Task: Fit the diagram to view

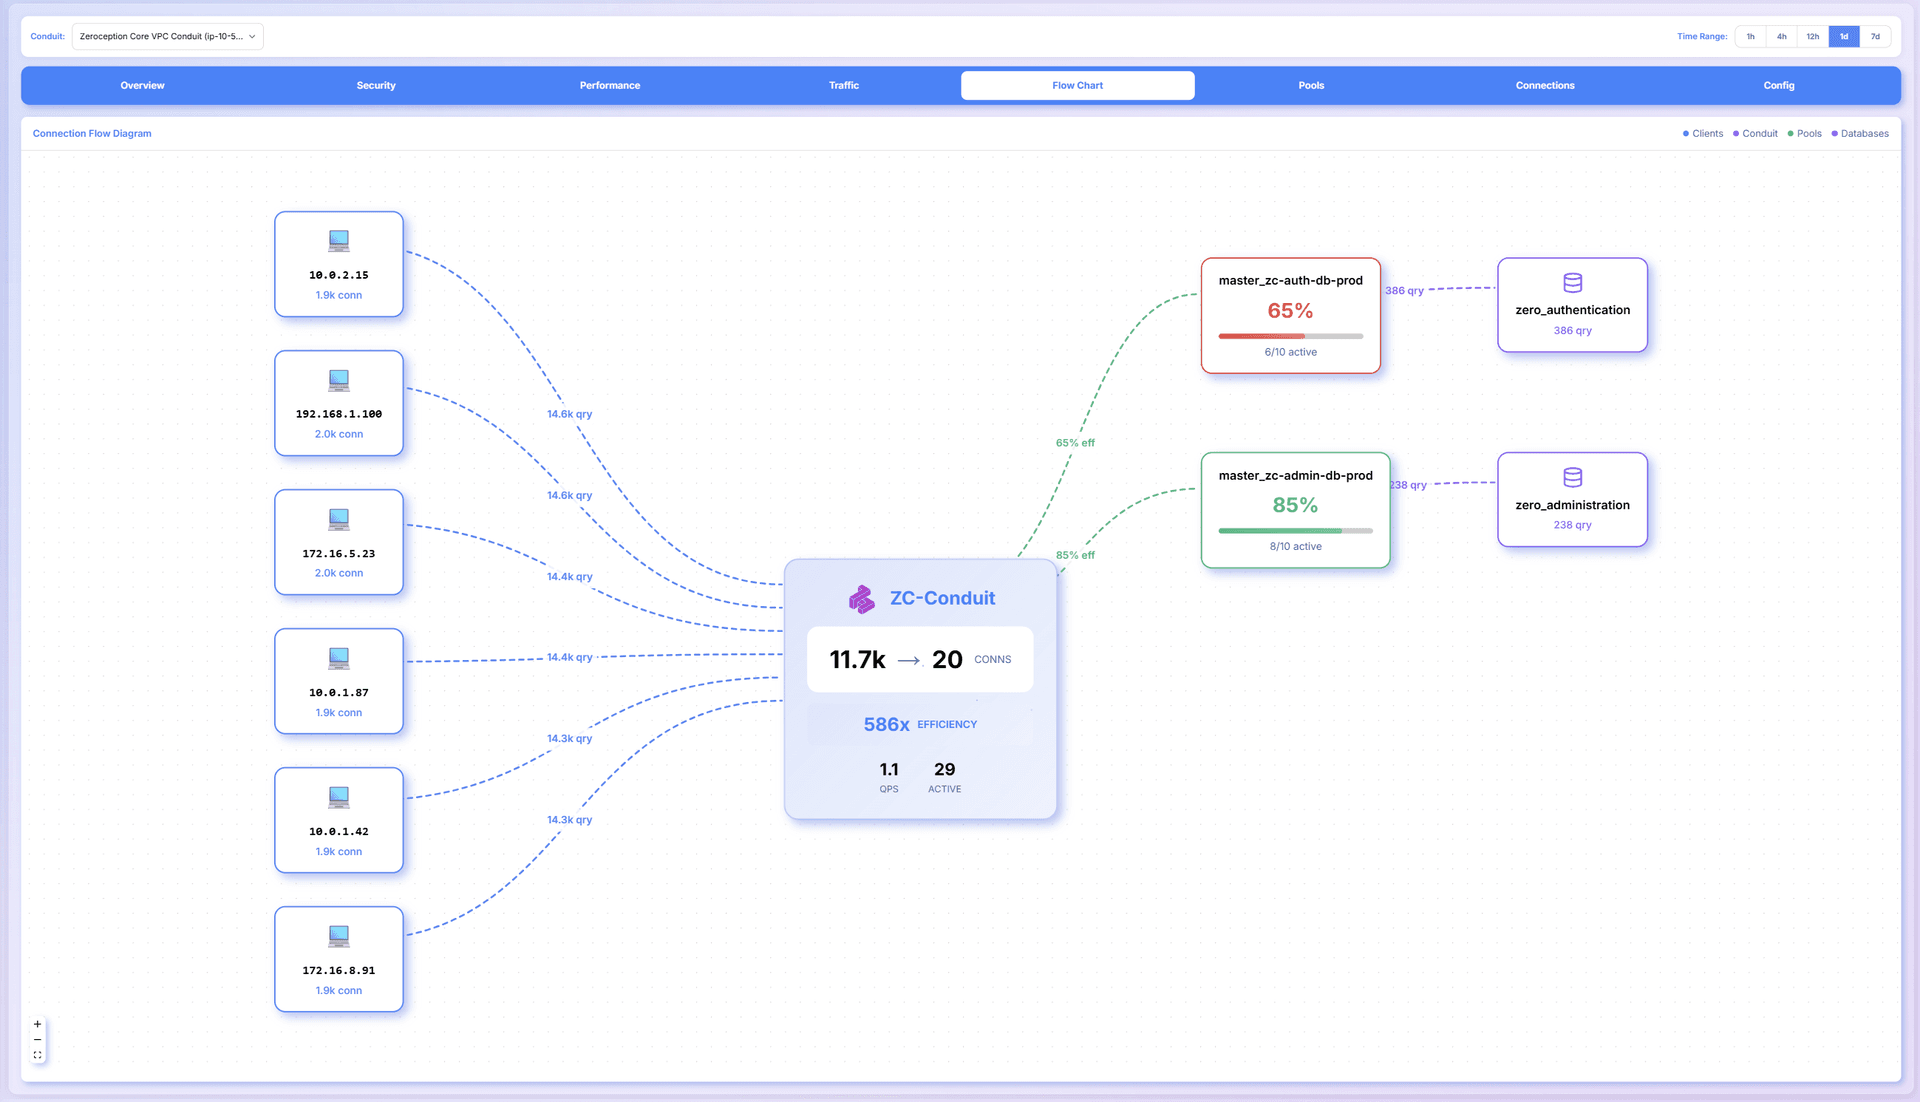Action: [x=38, y=1055]
